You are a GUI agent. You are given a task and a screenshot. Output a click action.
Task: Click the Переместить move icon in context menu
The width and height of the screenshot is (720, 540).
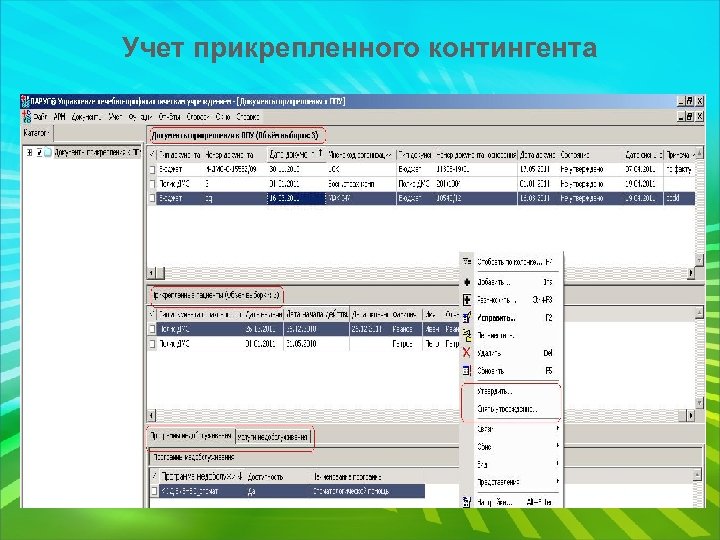[467, 335]
